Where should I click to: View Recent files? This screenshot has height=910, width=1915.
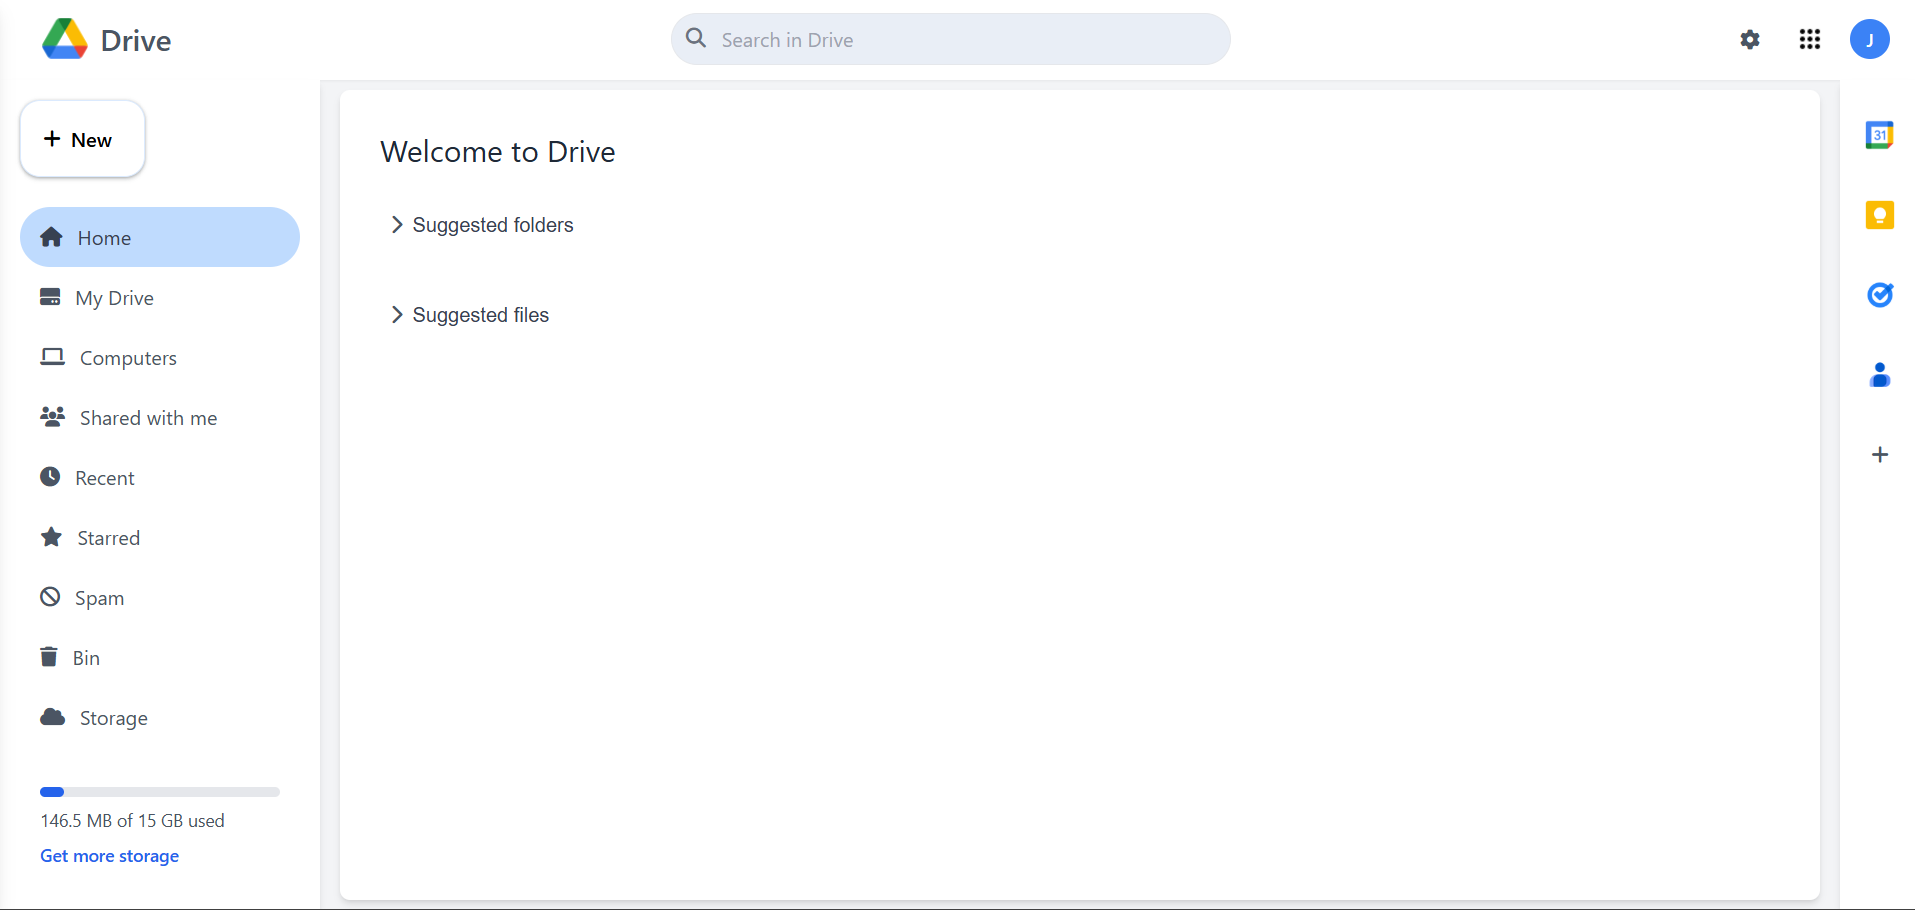coord(106,477)
